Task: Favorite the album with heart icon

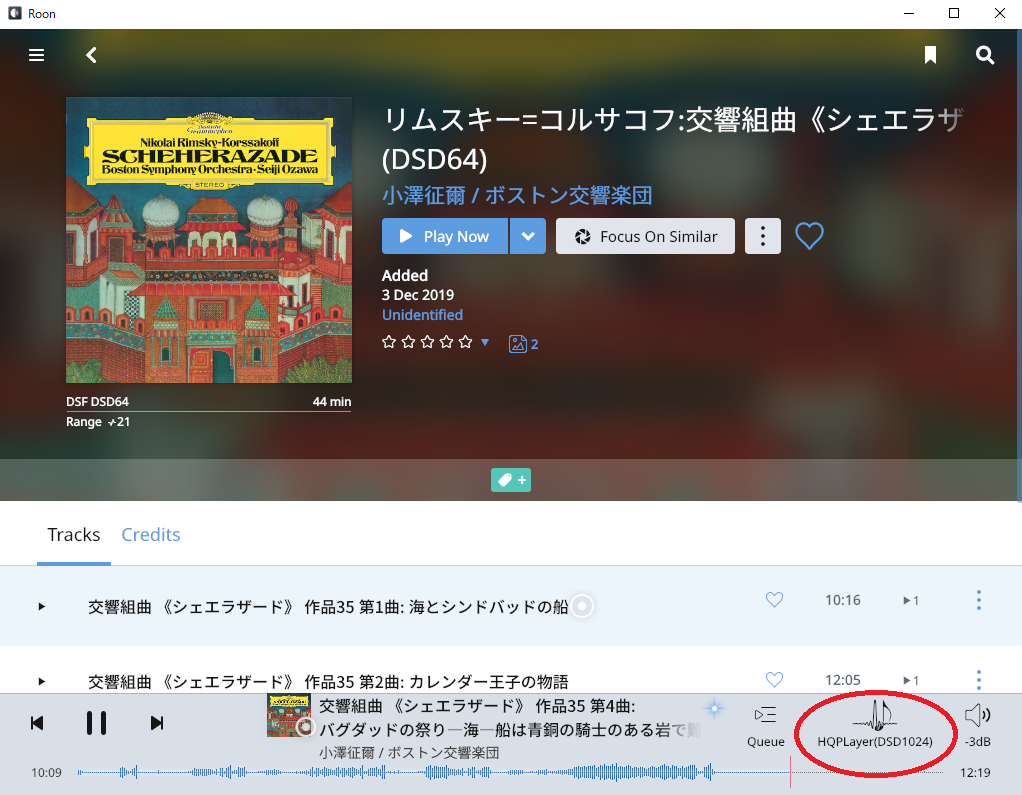Action: (809, 236)
